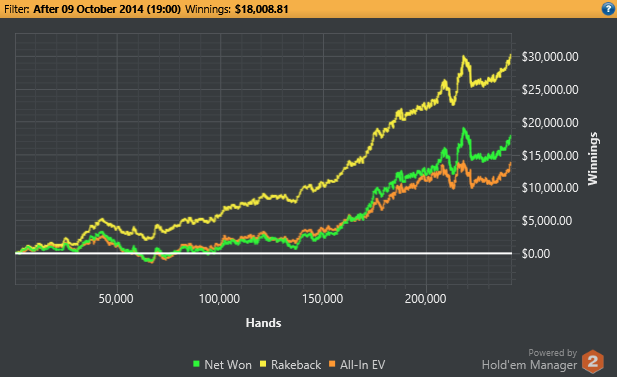The height and width of the screenshot is (377, 617).
Task: Click the orange All-In EV legend swatch
Action: coord(332,364)
